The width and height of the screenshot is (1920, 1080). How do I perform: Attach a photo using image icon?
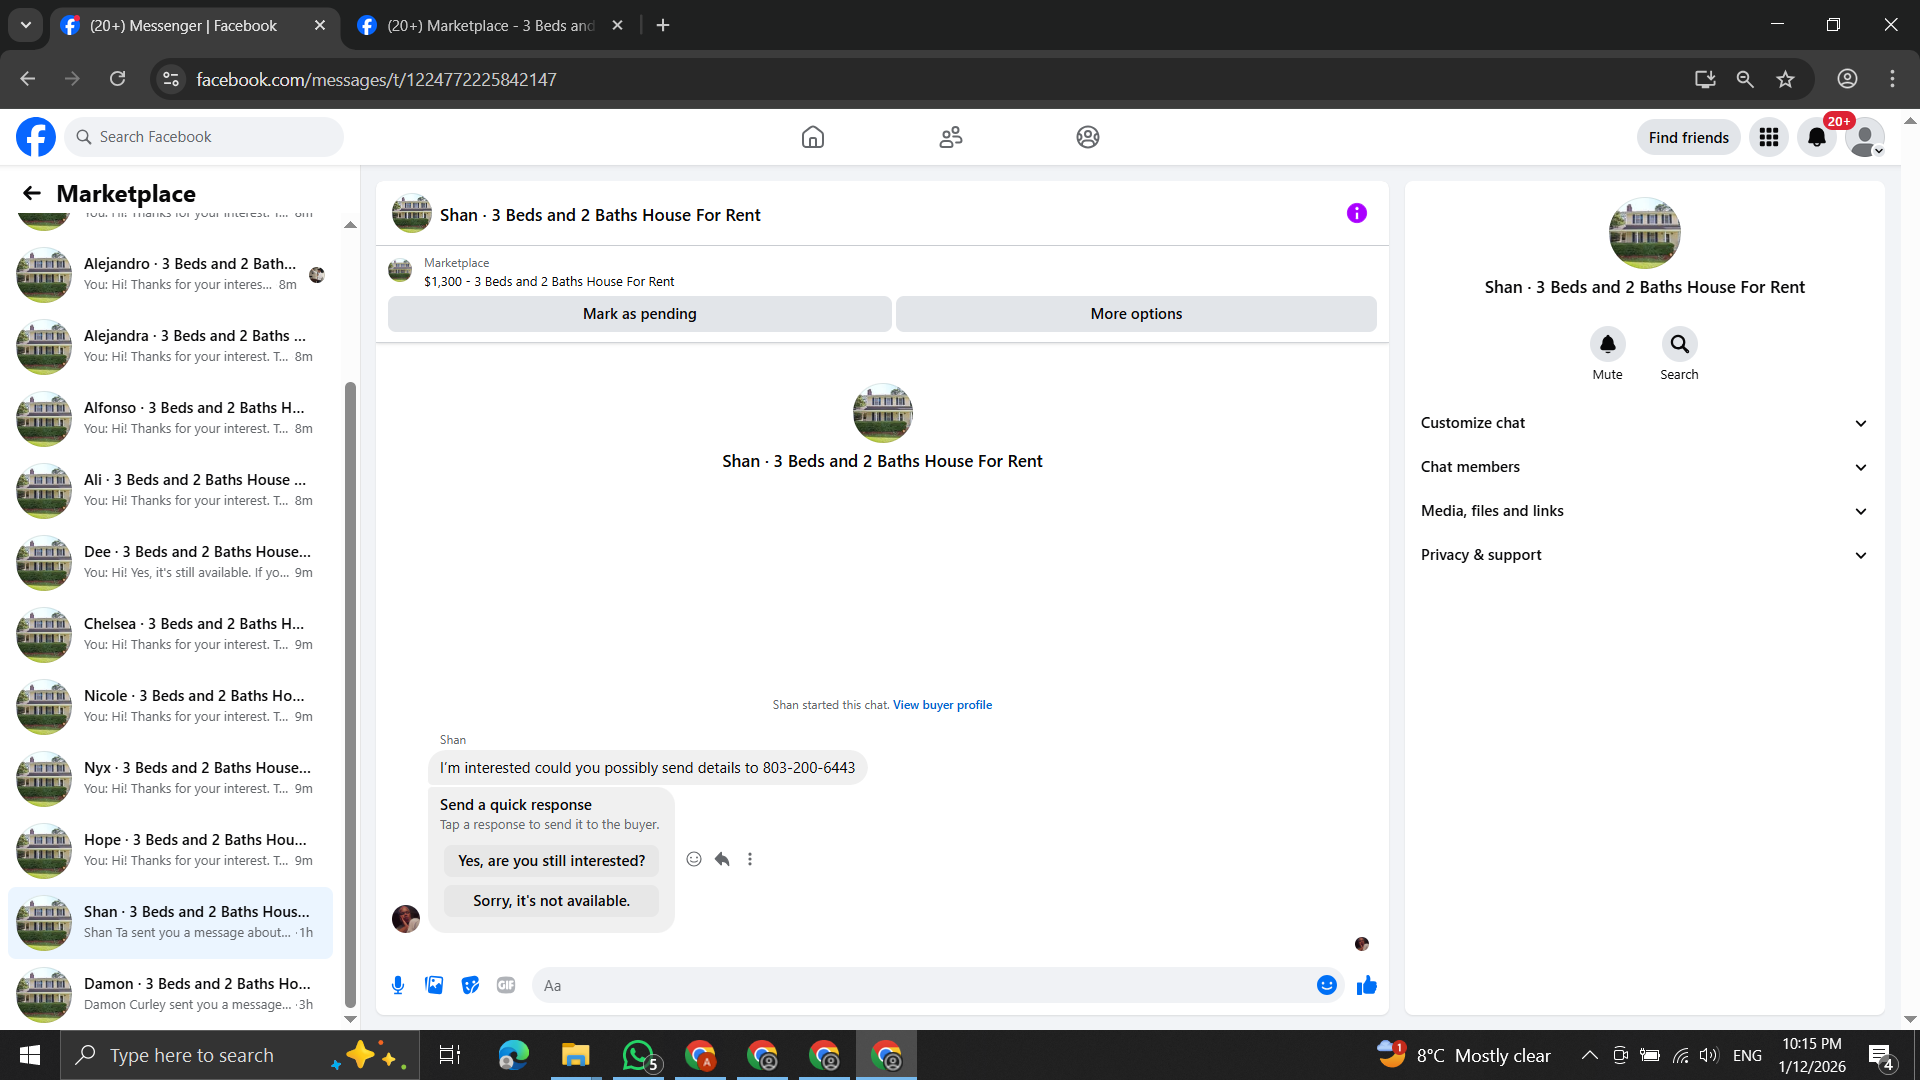[x=434, y=985]
